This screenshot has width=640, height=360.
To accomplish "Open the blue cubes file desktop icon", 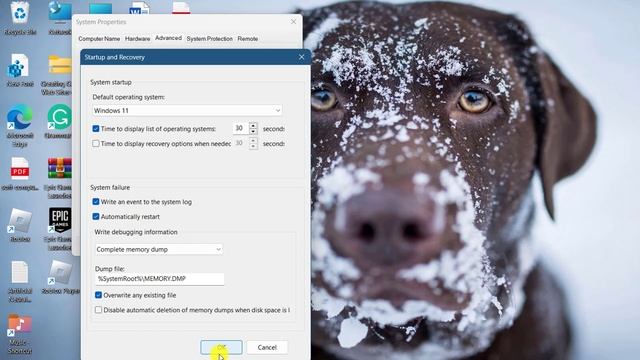I will [x=20, y=69].
